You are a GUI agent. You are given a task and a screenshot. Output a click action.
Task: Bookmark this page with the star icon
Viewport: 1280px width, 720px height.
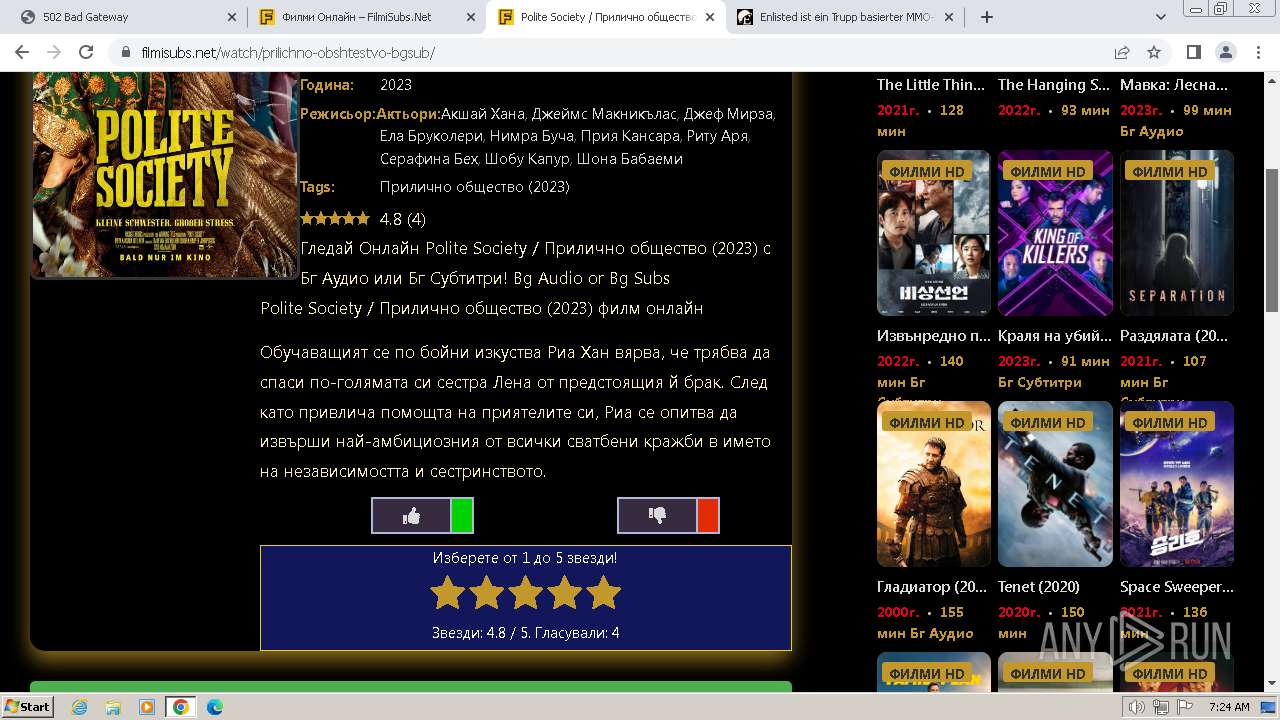click(1154, 52)
